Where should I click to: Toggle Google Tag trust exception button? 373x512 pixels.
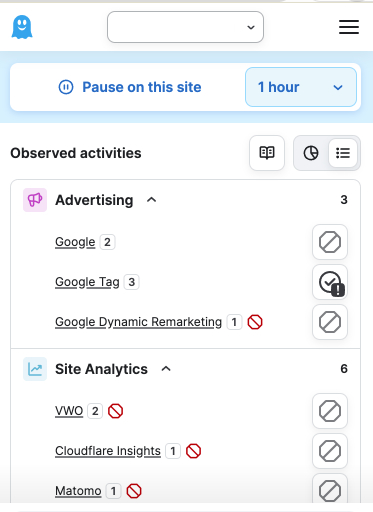coord(330,282)
